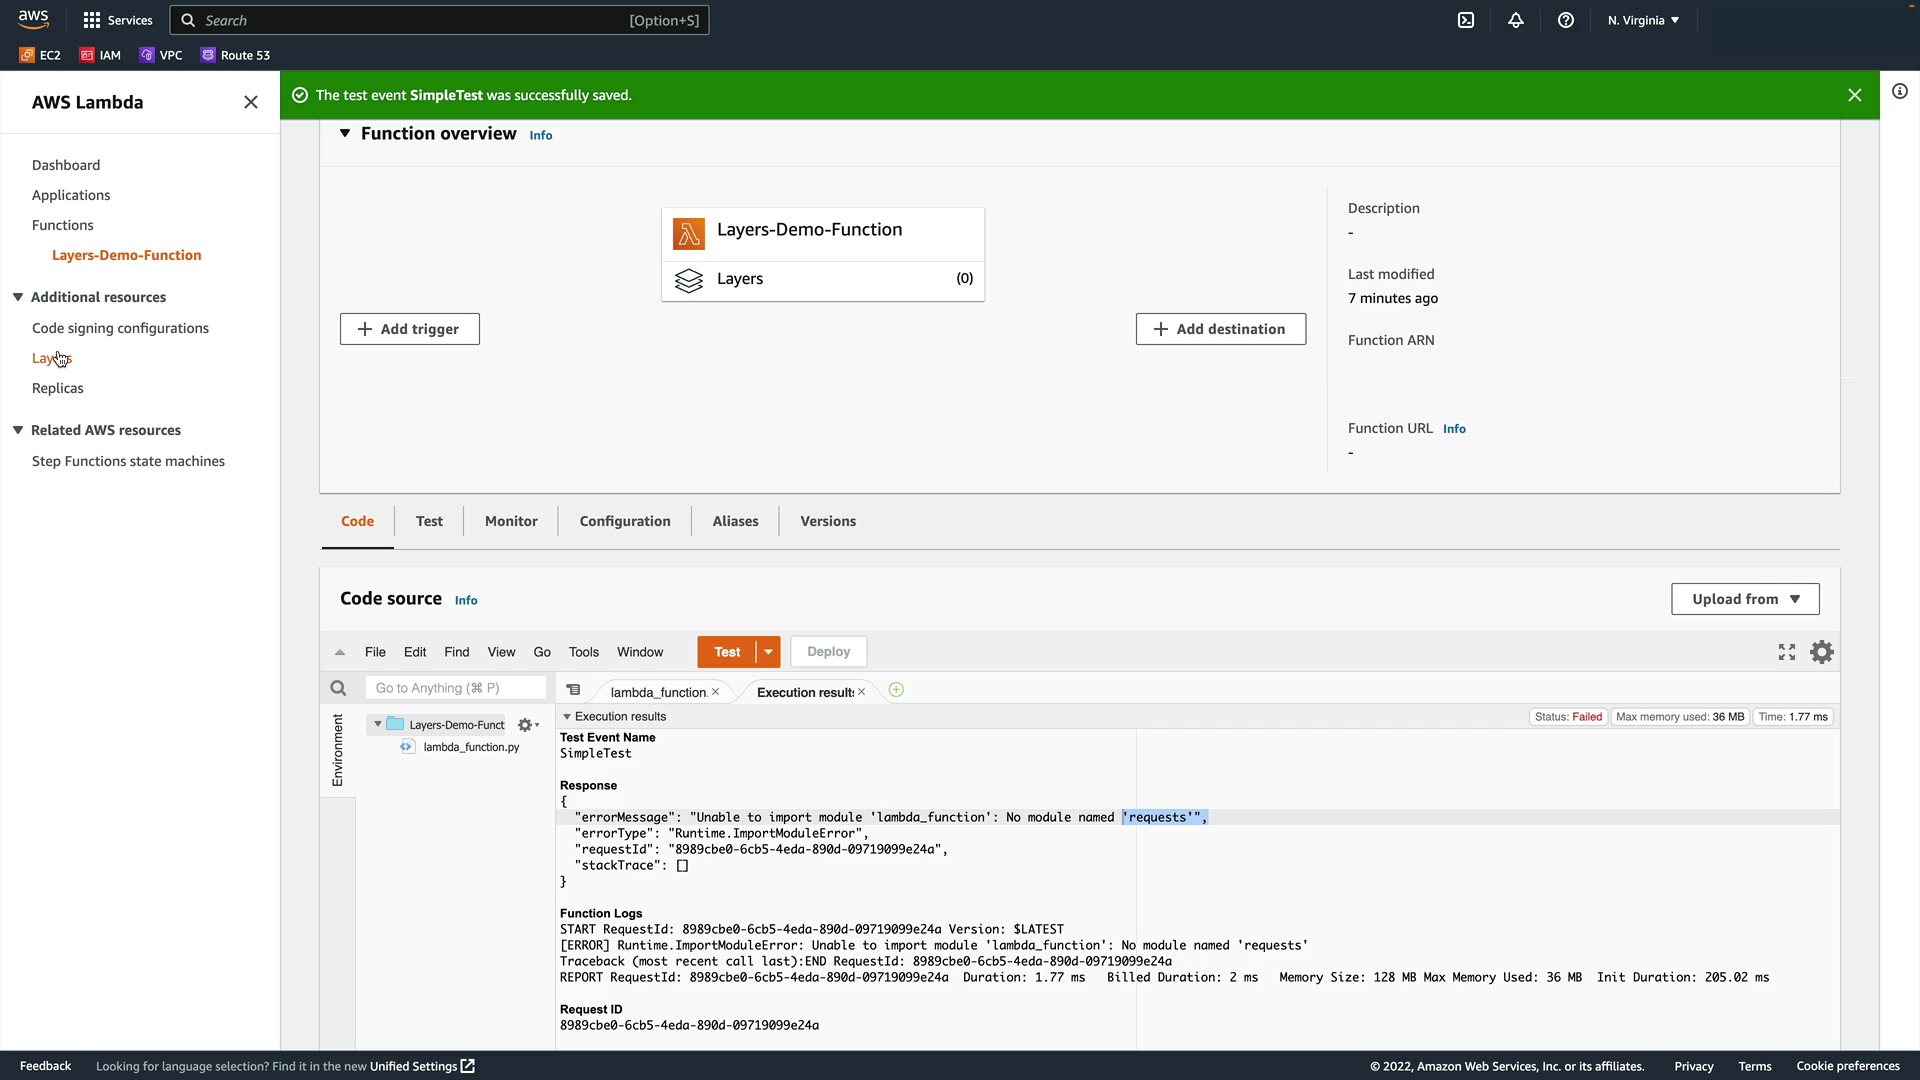Open the N. Virginia region selector
Viewport: 1920px width, 1080px height.
coord(1643,20)
